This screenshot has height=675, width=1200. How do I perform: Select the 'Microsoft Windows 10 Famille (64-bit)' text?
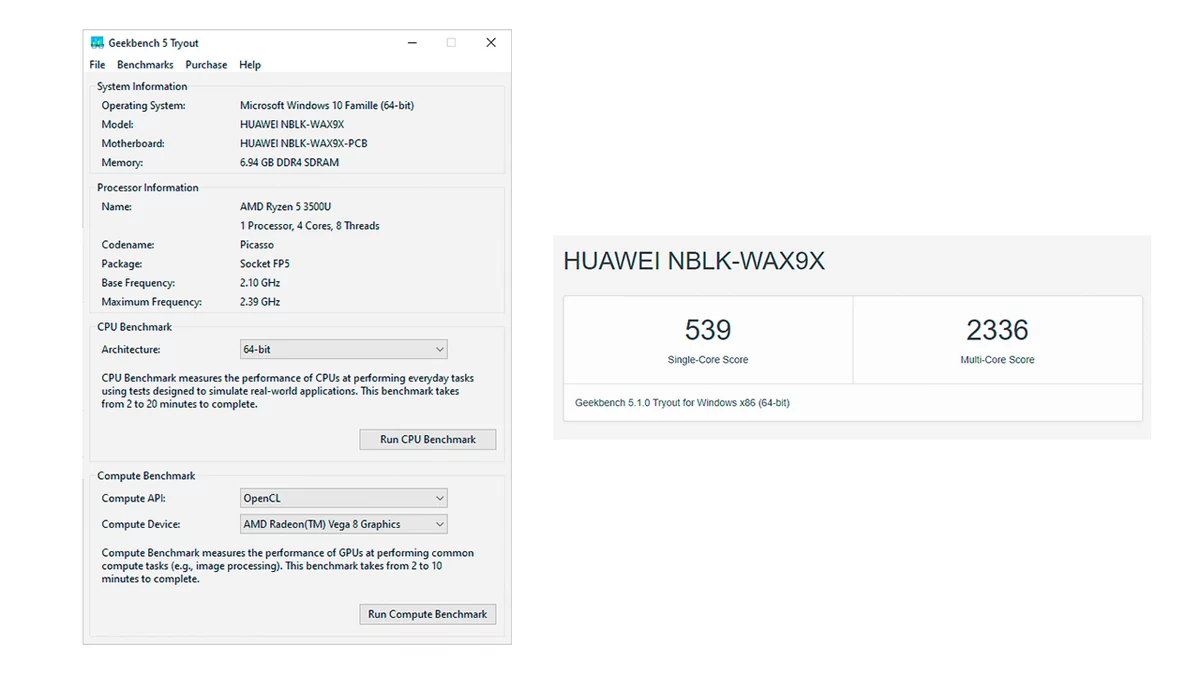point(327,106)
